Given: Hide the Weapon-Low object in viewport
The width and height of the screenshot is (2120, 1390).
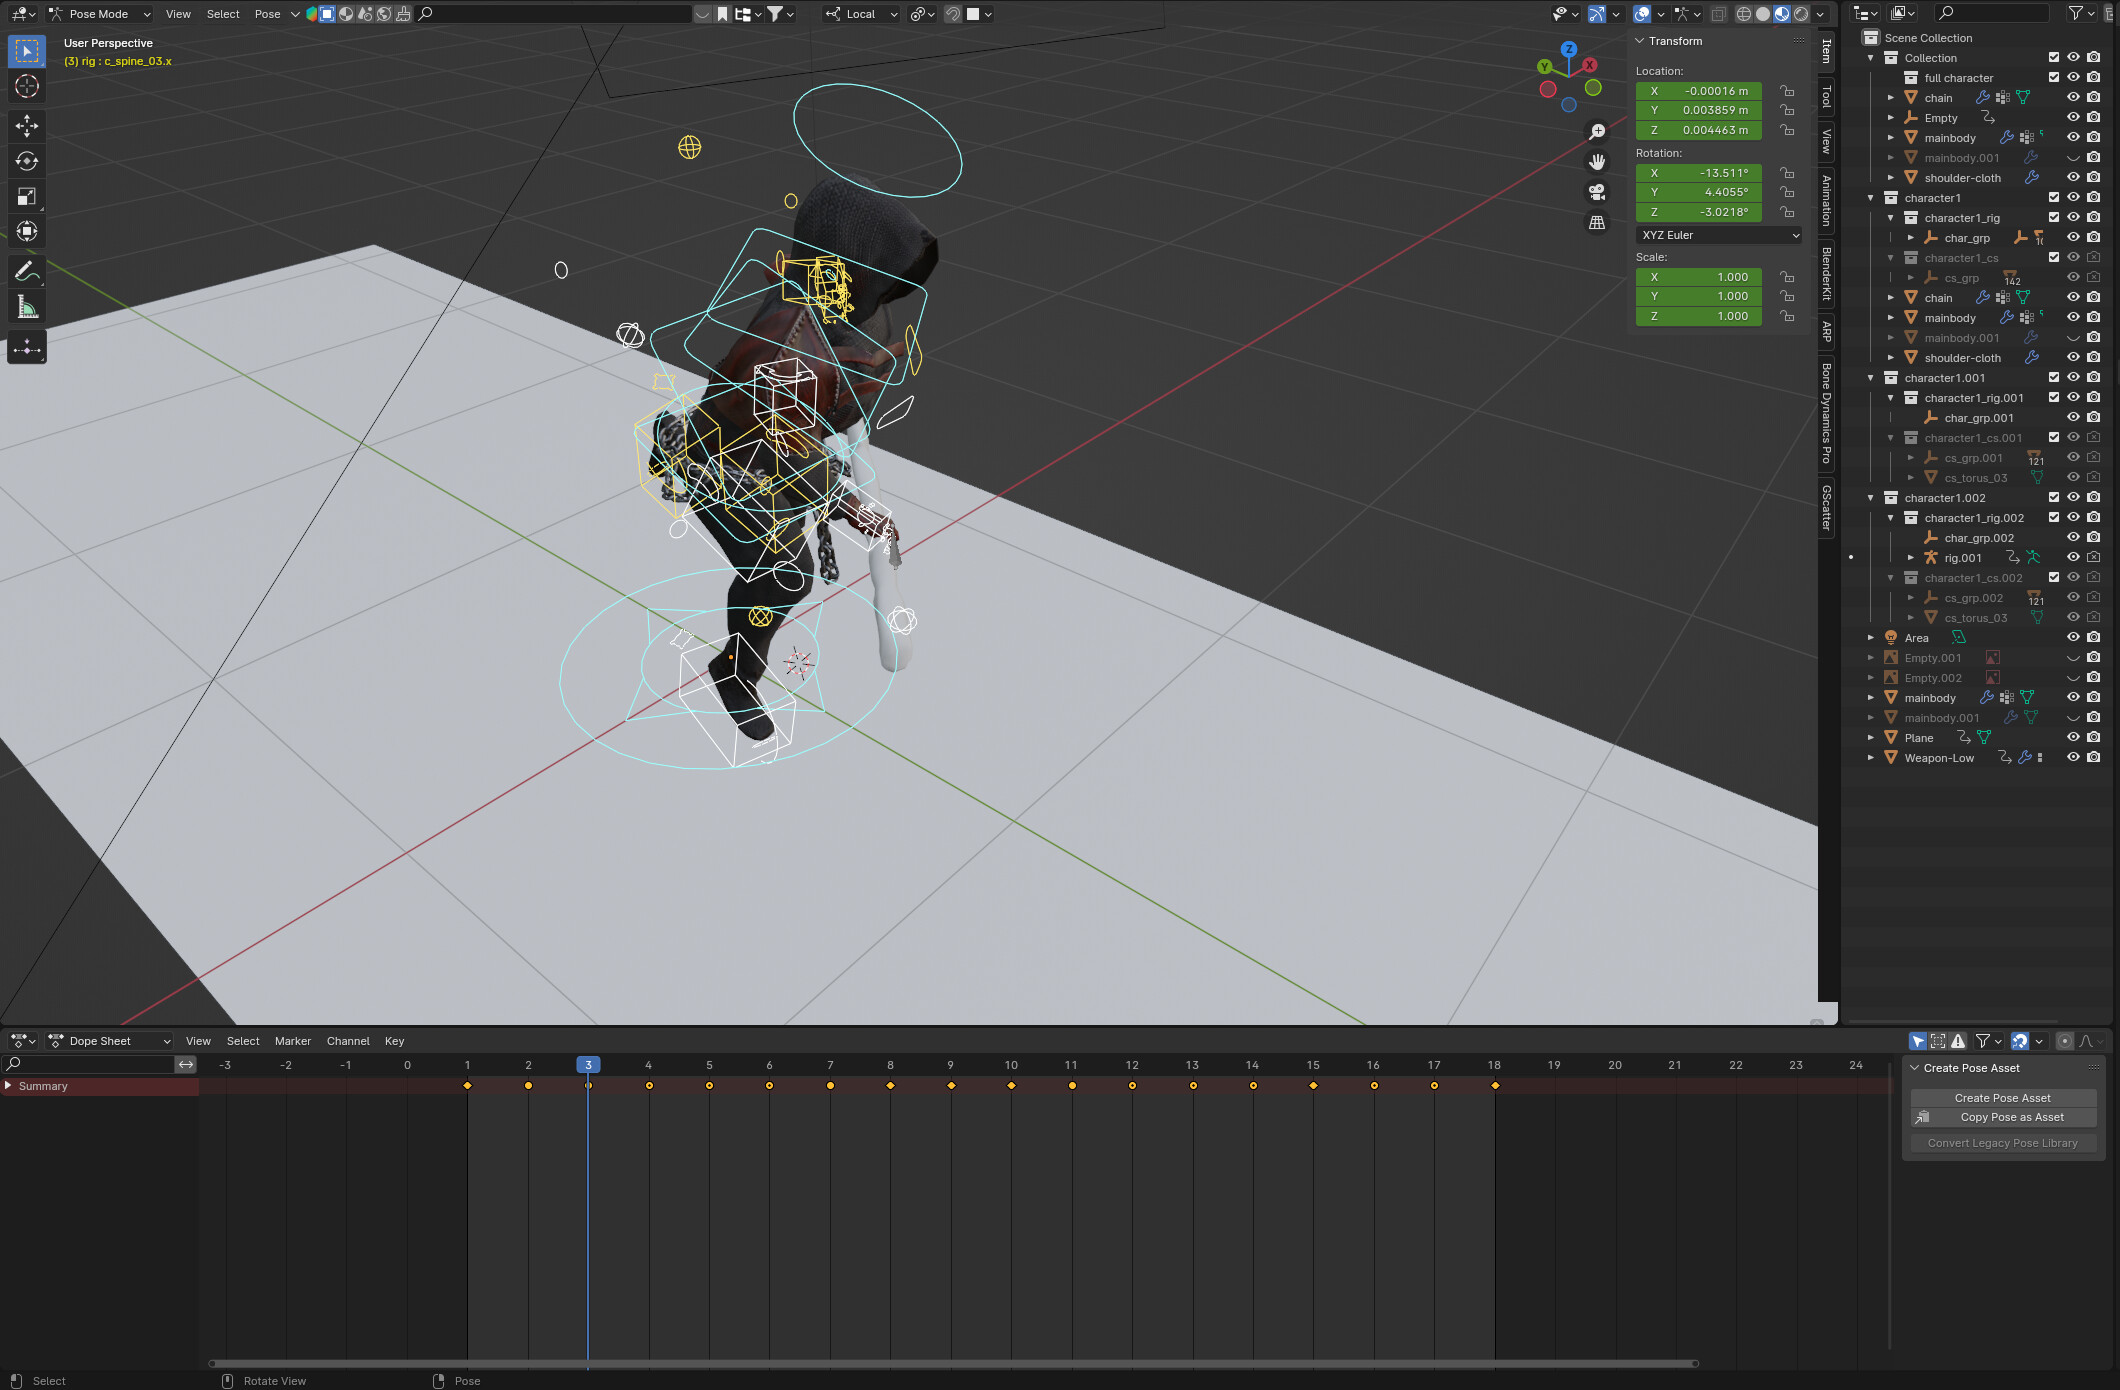Looking at the screenshot, I should [2073, 758].
